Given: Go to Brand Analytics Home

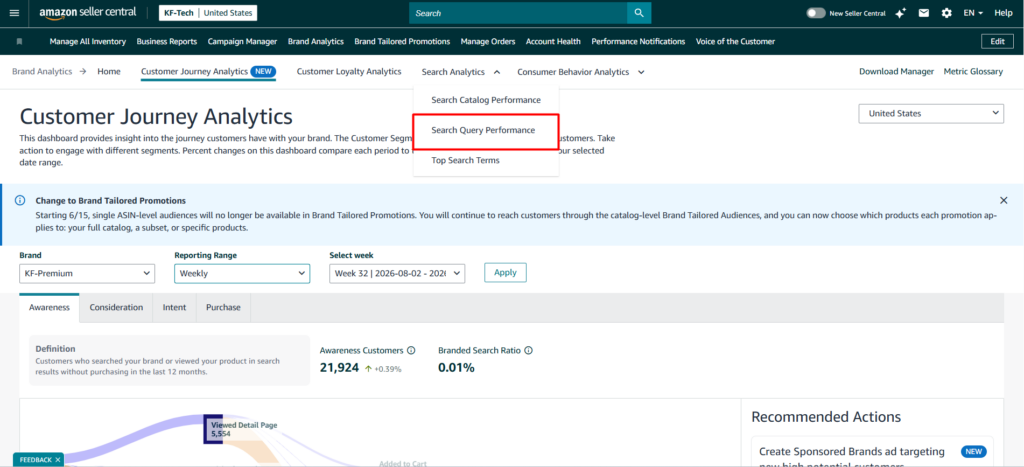Looking at the screenshot, I should [109, 72].
